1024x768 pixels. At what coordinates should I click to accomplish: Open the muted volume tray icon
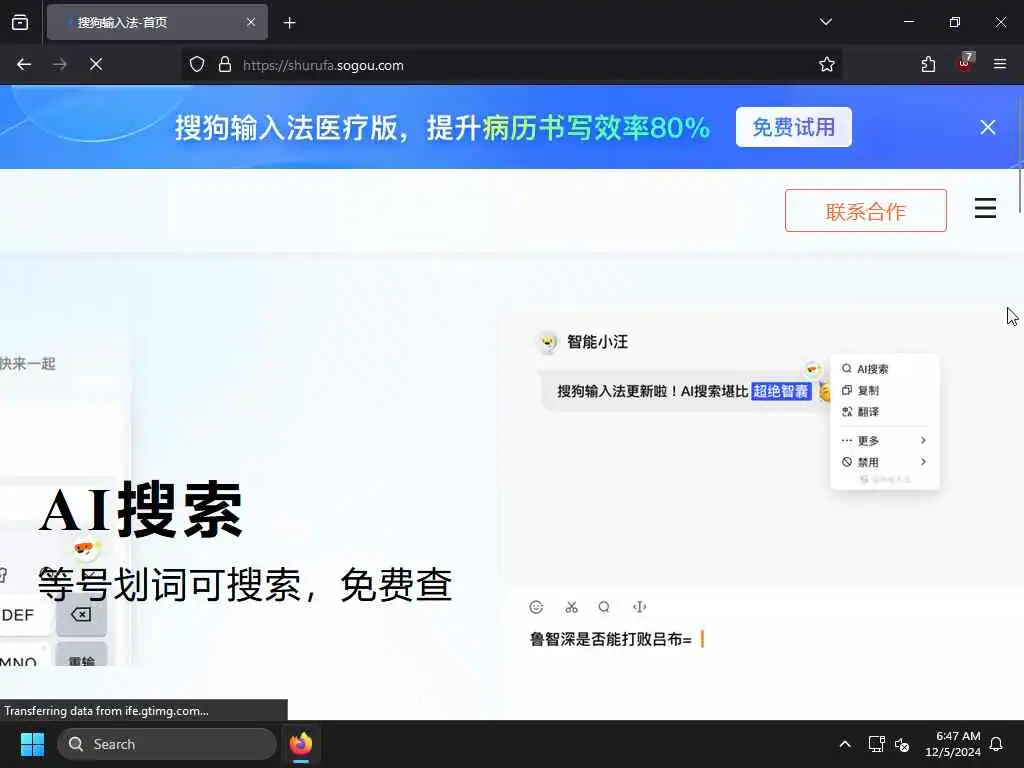[x=903, y=744]
